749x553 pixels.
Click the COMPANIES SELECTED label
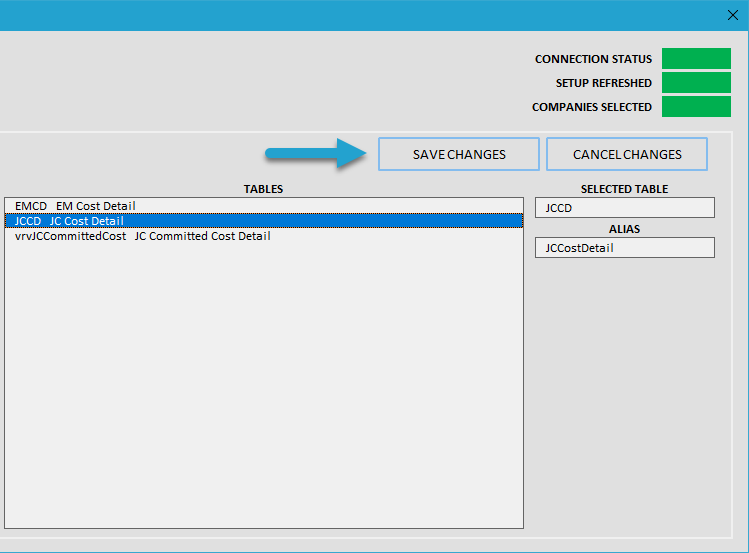click(592, 107)
